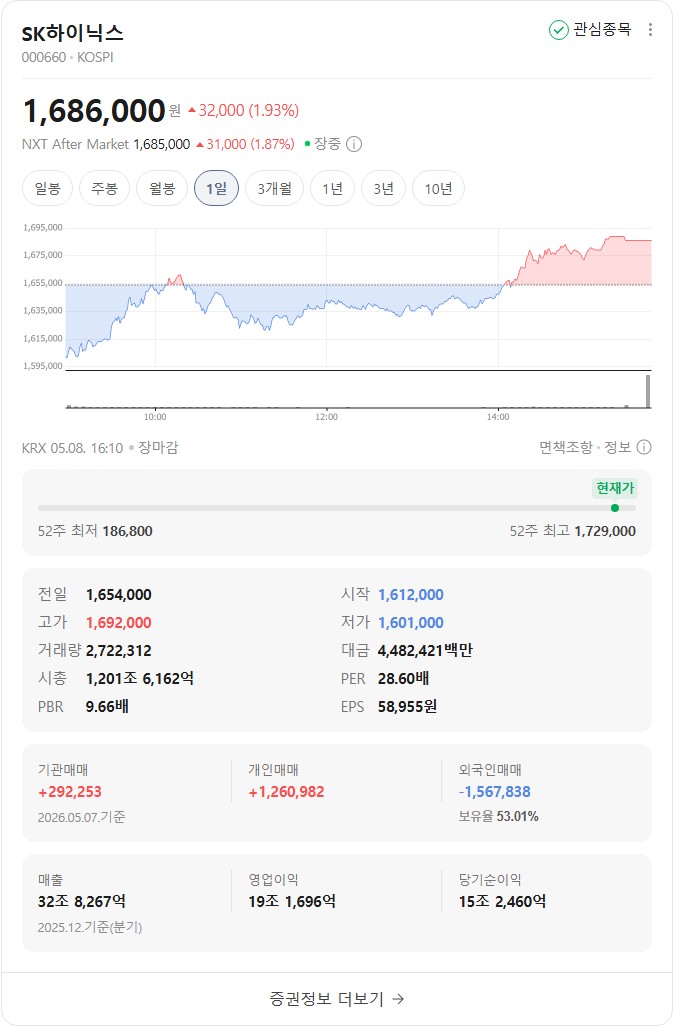Click the 당기순이익 value 15조 2,460억
673x1026 pixels.
tap(502, 902)
